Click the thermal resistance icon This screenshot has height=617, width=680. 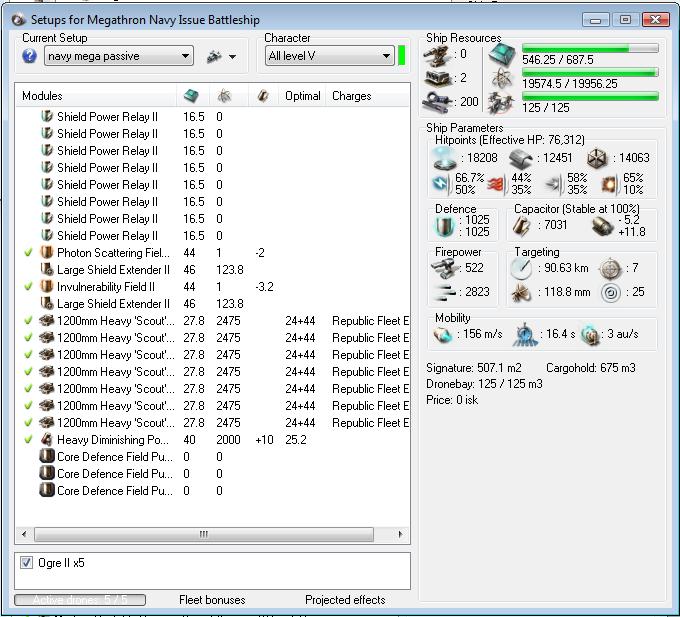pos(495,185)
